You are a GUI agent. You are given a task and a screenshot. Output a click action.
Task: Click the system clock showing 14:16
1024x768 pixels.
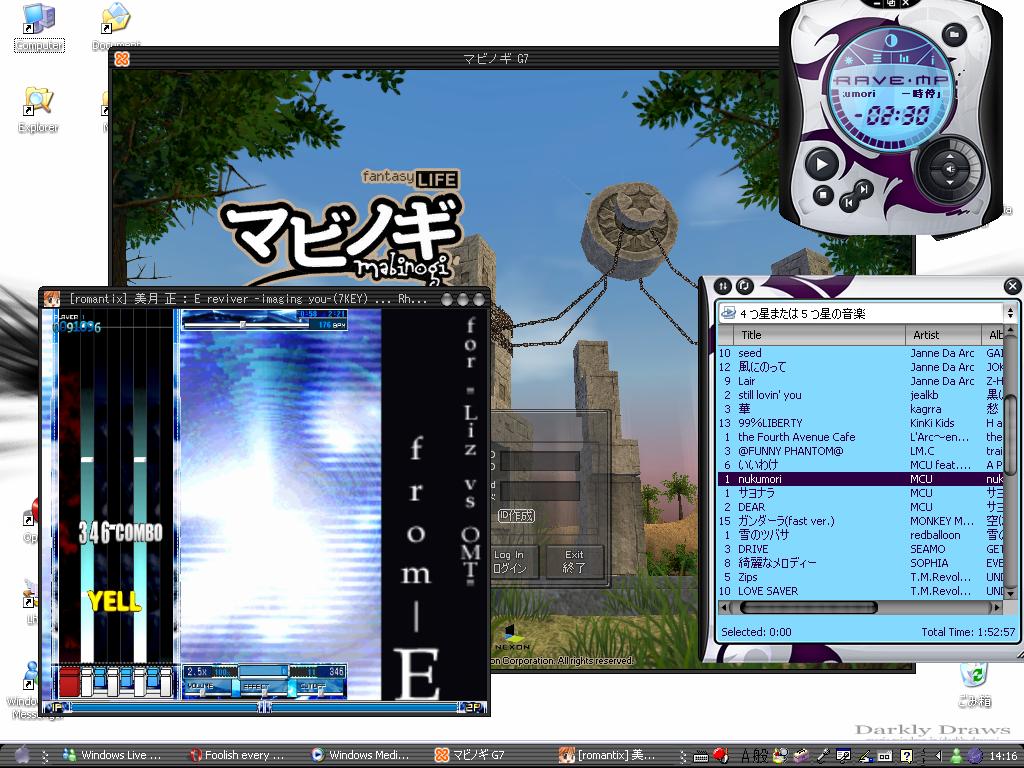pos(1003,756)
